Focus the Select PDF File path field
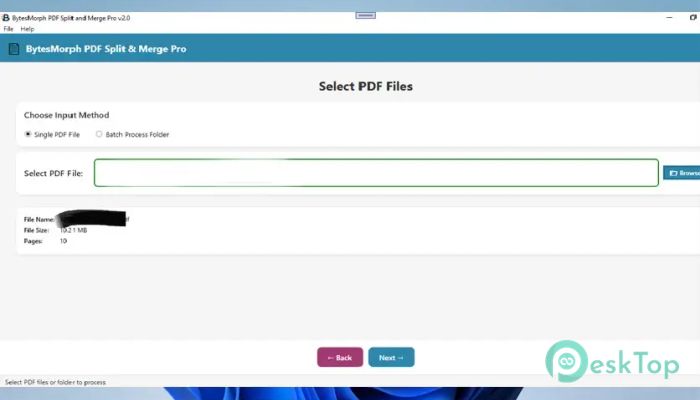Screen dimensions: 700x400 pyautogui.click(x=376, y=173)
